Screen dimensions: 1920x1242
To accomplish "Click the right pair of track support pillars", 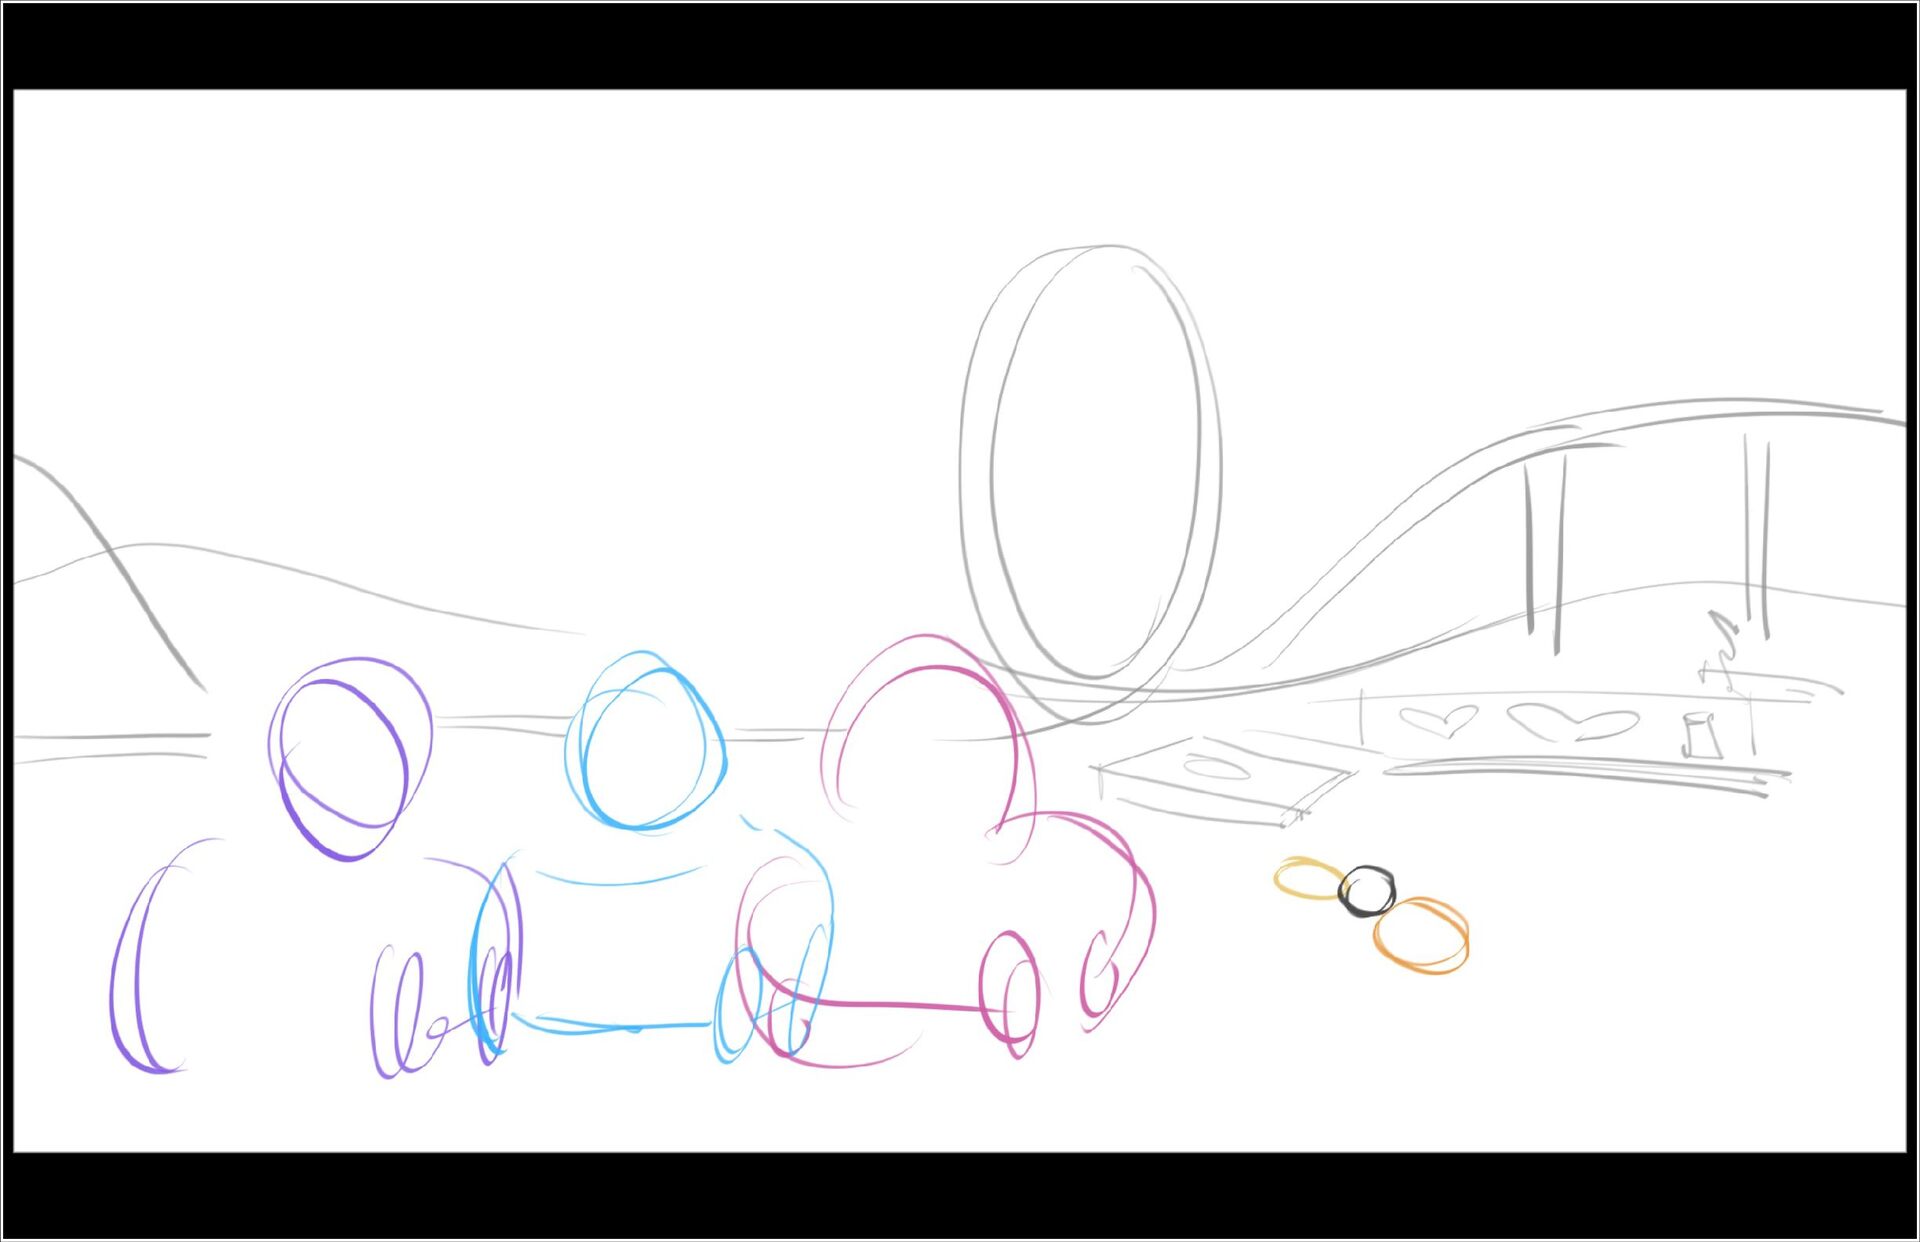I will pyautogui.click(x=1756, y=535).
